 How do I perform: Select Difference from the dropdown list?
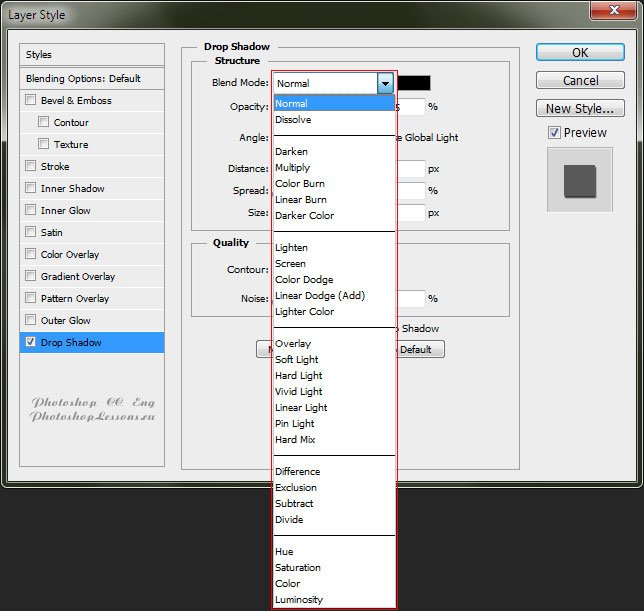click(298, 472)
